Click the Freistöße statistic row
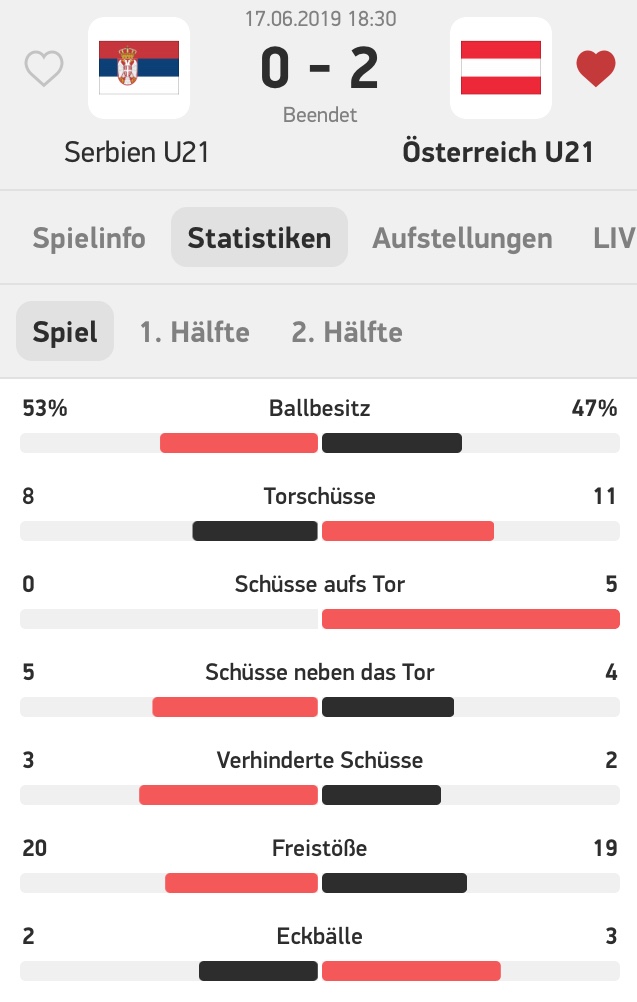Screen dimensions: 637x1002 [319, 864]
